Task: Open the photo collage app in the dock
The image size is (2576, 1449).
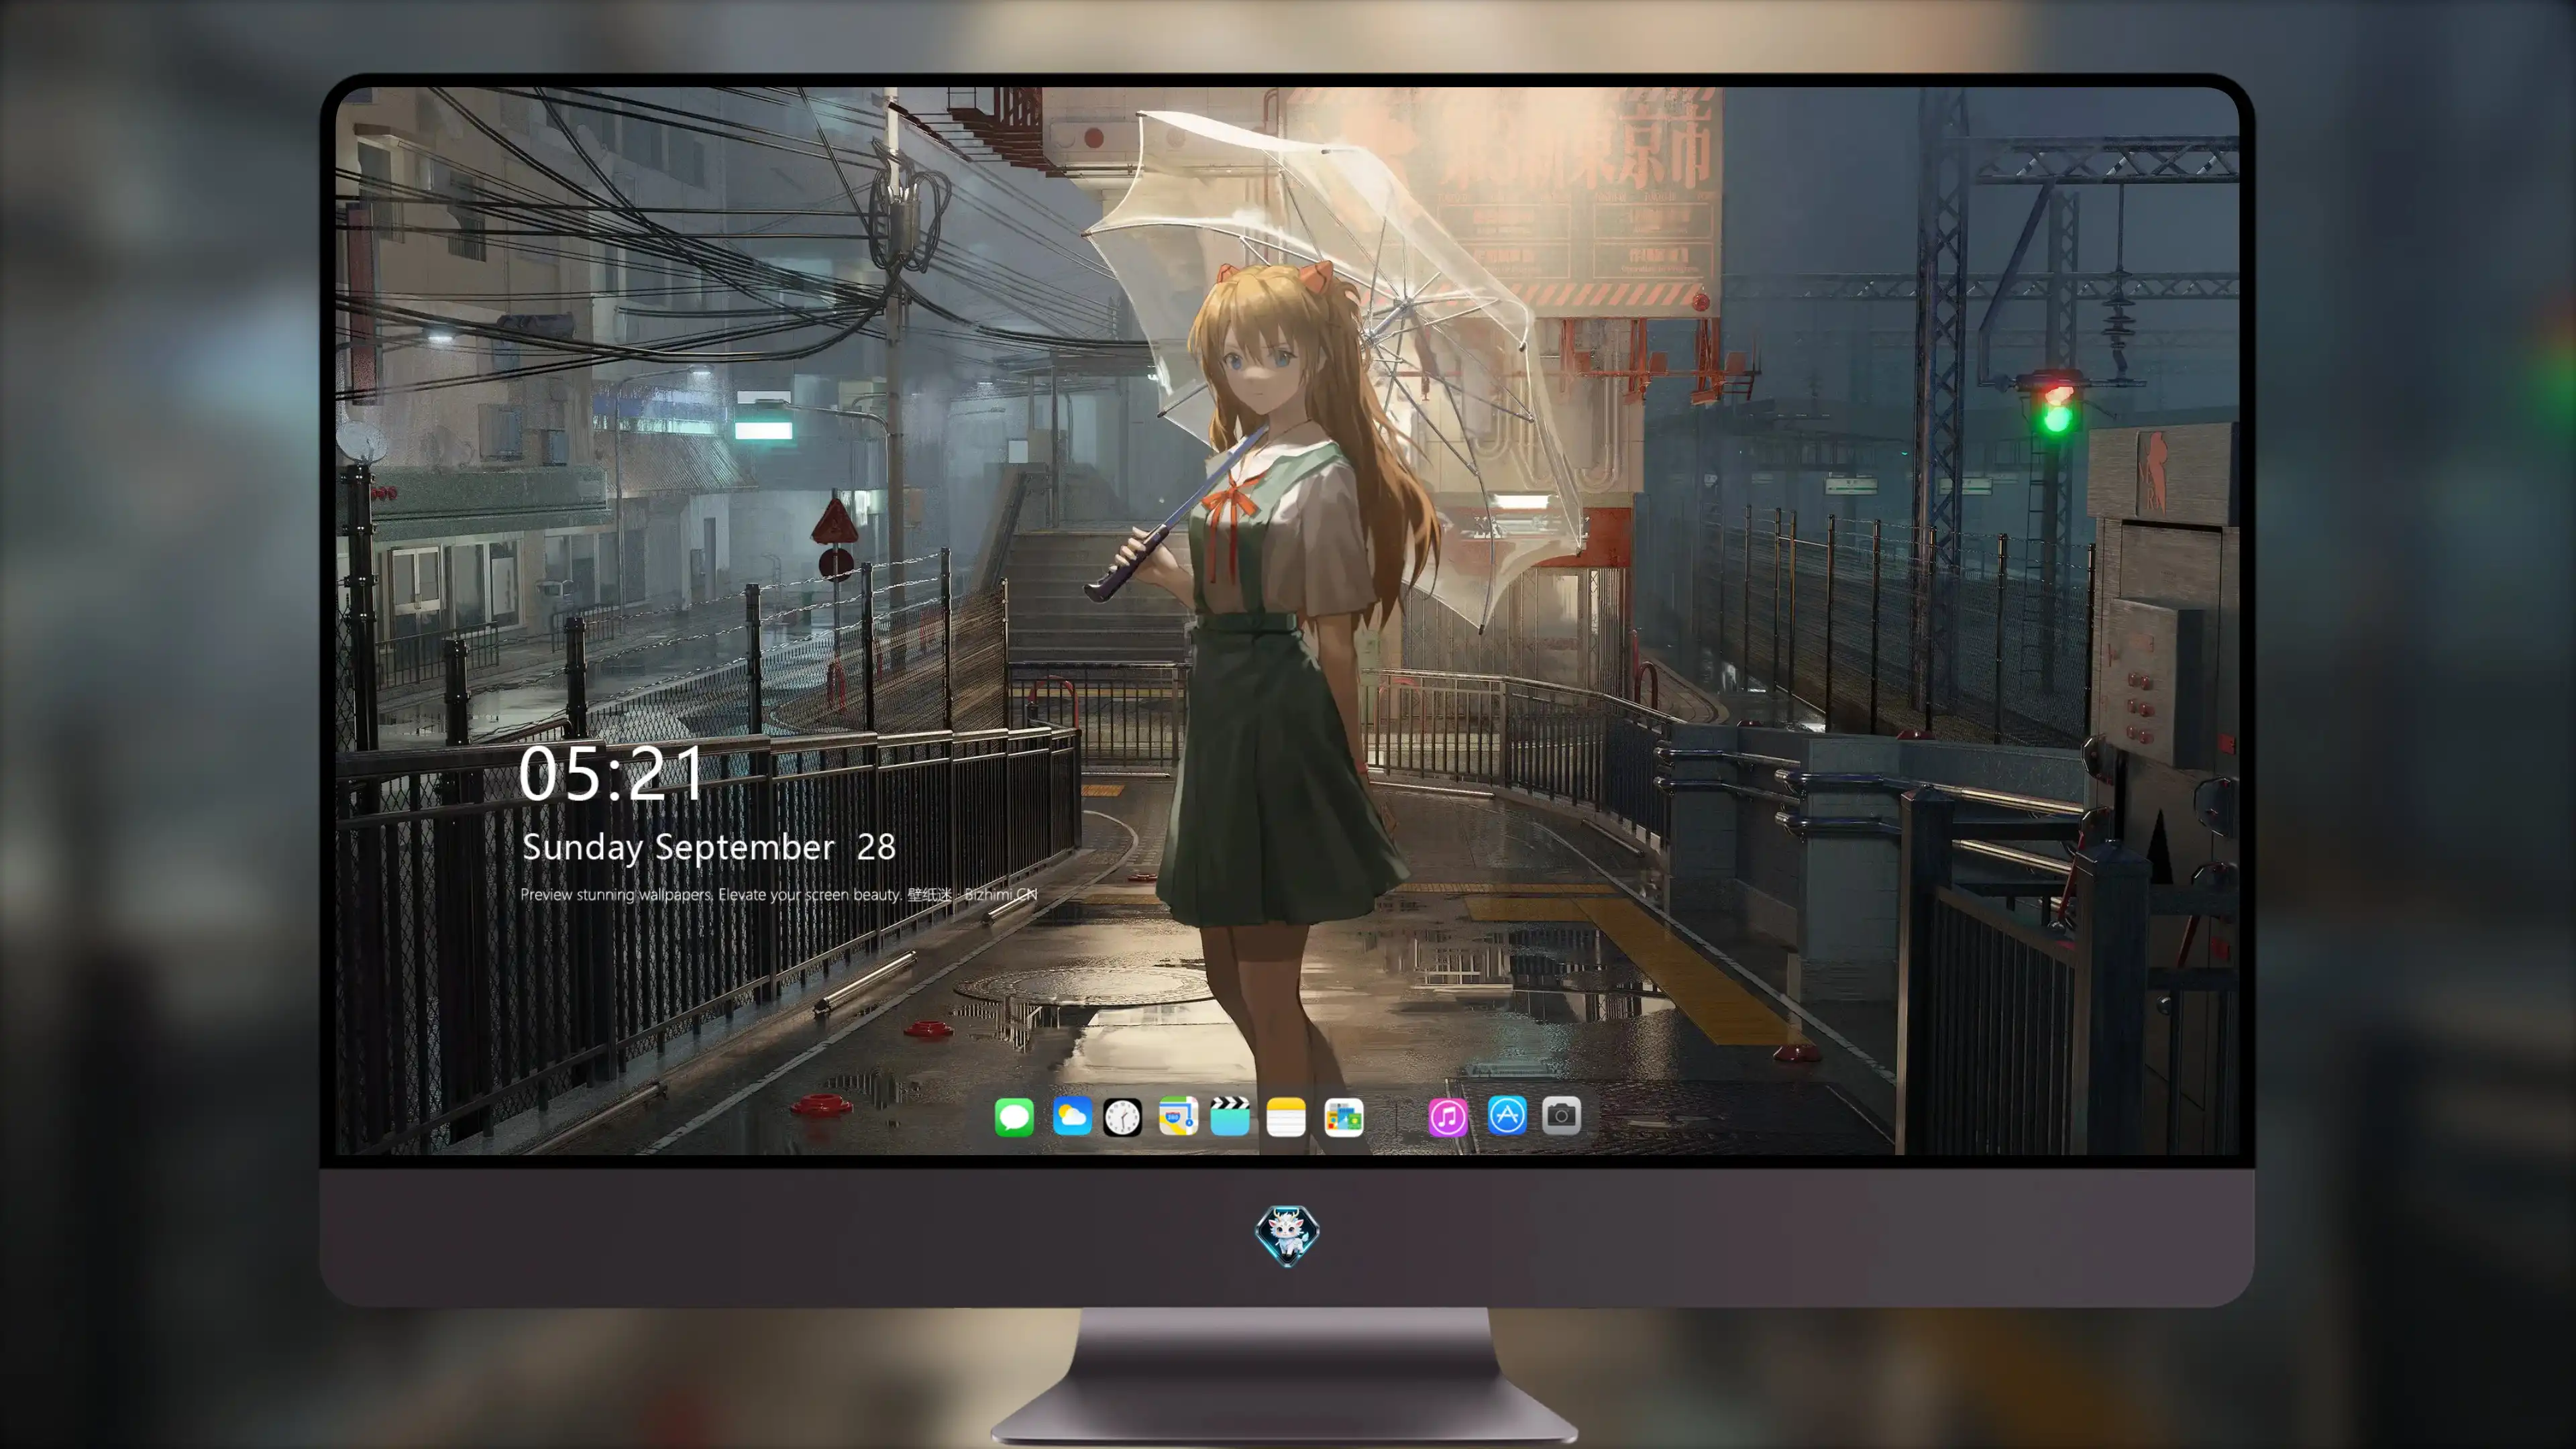Action: click(1344, 1117)
